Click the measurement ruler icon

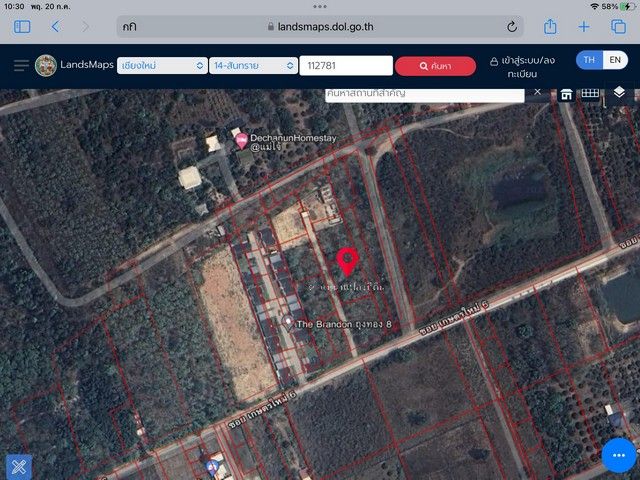(x=591, y=93)
